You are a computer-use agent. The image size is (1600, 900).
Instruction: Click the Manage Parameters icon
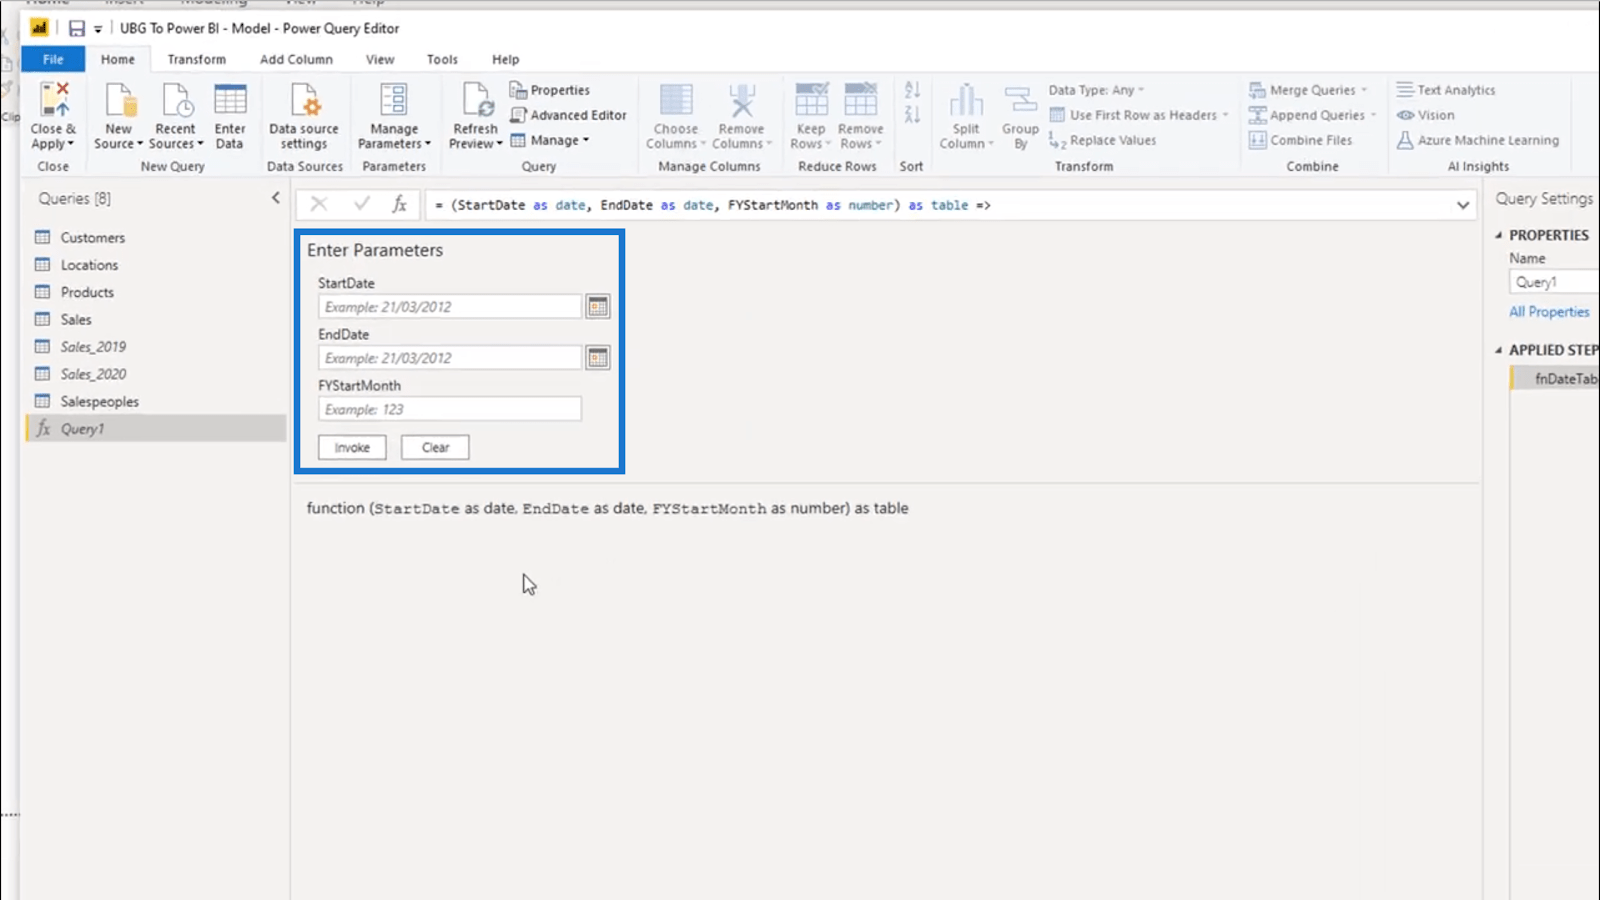394,100
